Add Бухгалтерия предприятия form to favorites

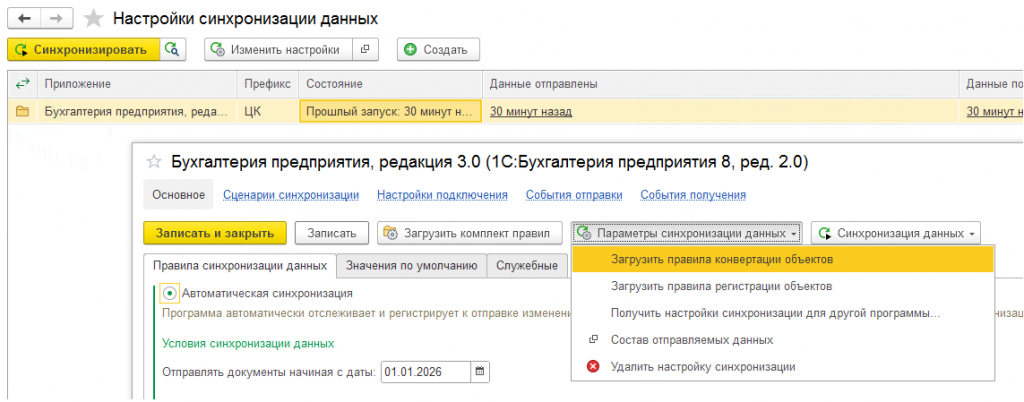tap(153, 162)
